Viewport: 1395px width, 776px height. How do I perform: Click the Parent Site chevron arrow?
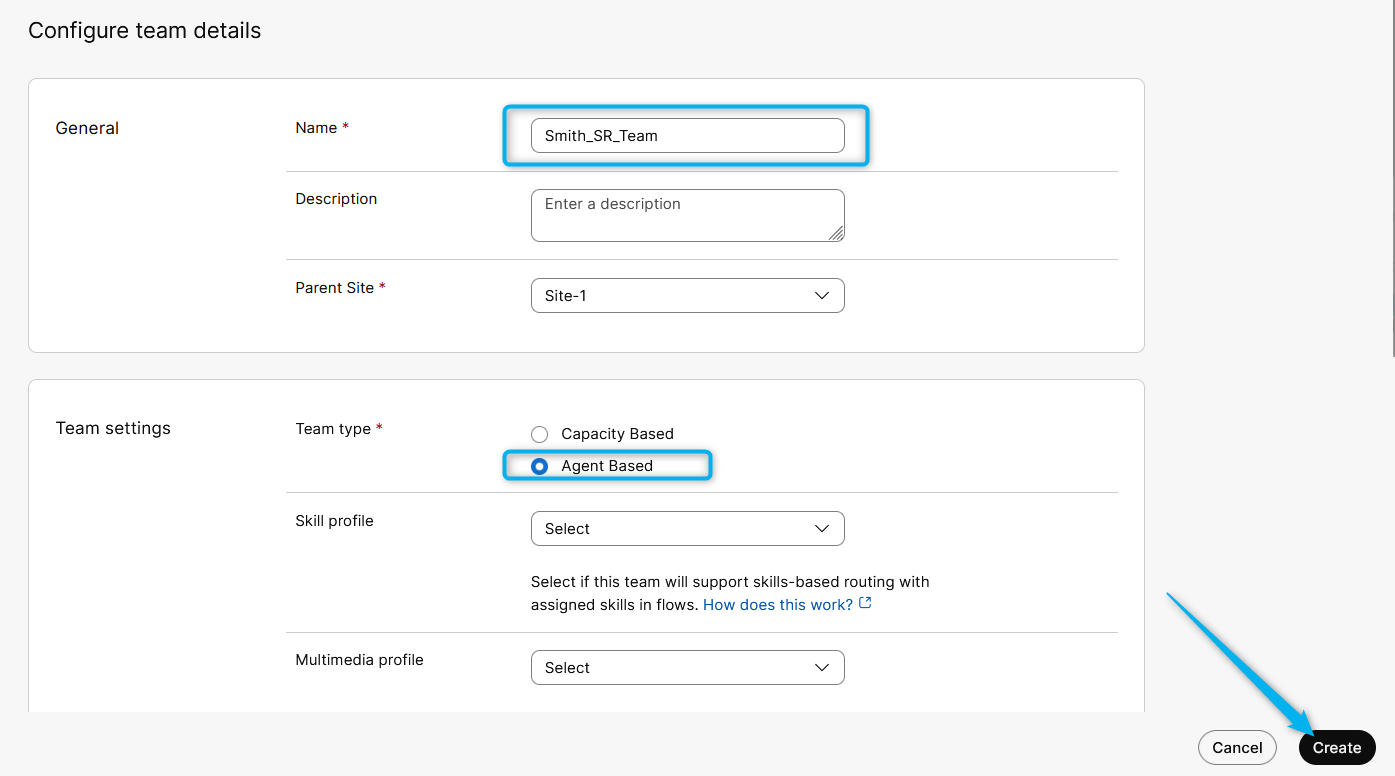pos(822,296)
